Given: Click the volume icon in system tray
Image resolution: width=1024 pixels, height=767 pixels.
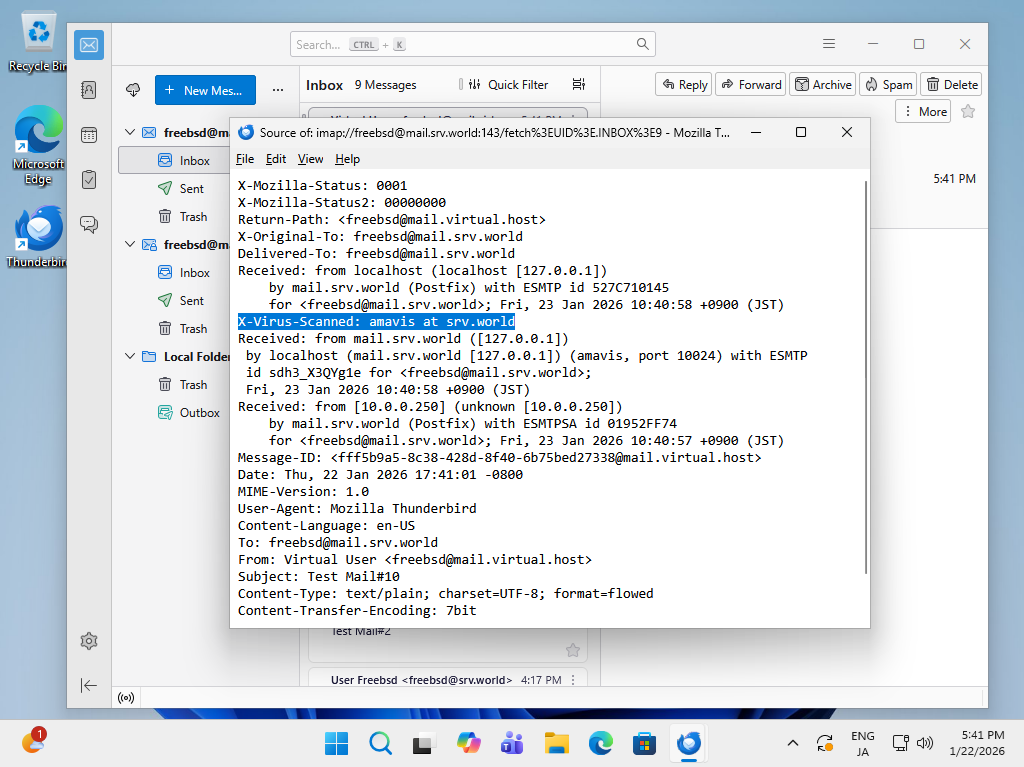Looking at the screenshot, I should 925,743.
